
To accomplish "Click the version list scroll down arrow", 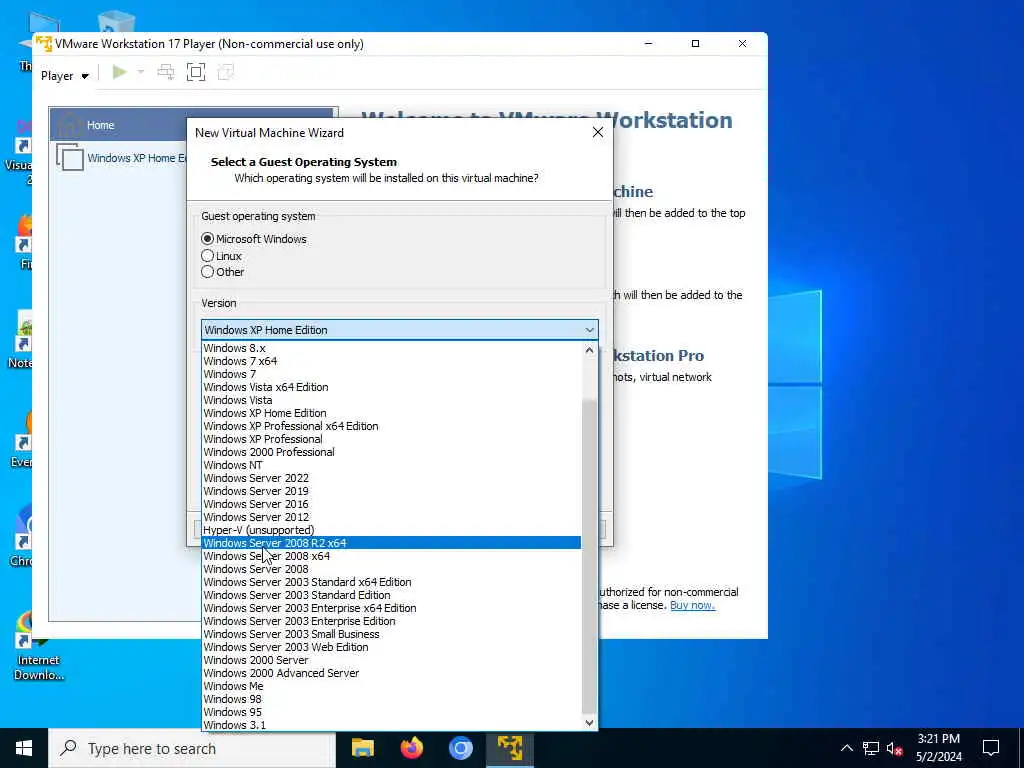I will pos(589,722).
